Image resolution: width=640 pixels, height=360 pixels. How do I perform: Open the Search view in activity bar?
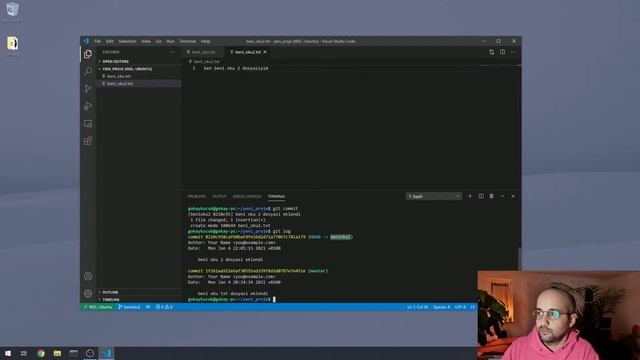(x=88, y=71)
